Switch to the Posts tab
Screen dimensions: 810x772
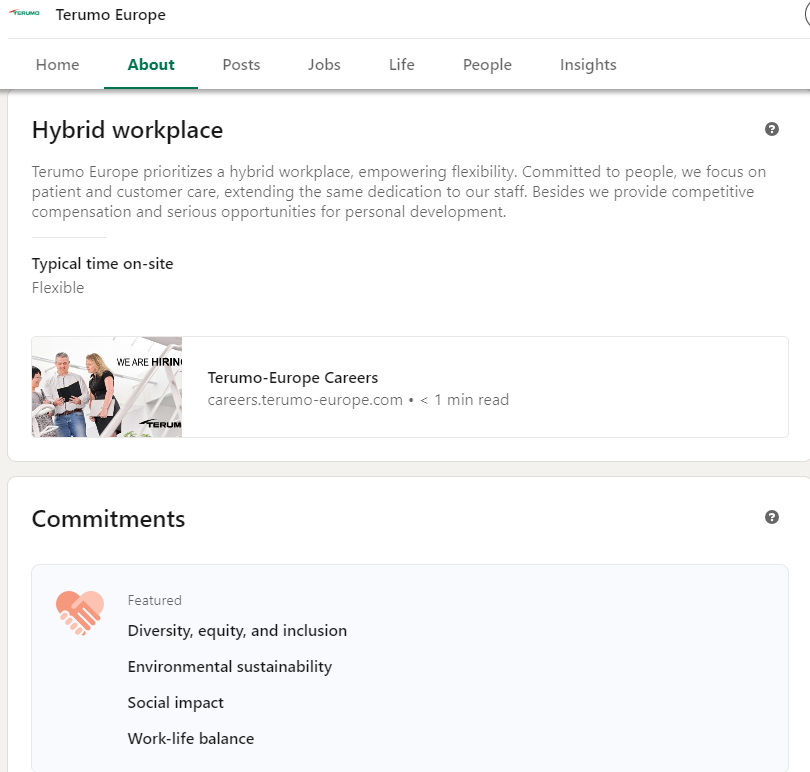point(241,65)
